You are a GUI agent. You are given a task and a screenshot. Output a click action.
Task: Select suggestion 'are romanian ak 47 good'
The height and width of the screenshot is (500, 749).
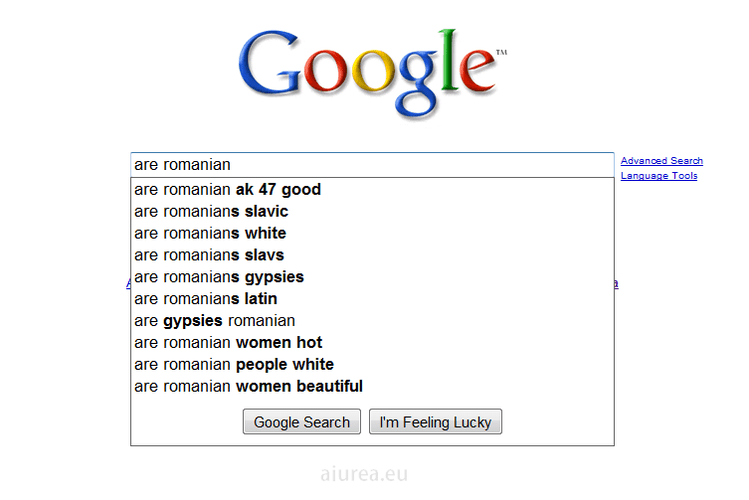372,190
